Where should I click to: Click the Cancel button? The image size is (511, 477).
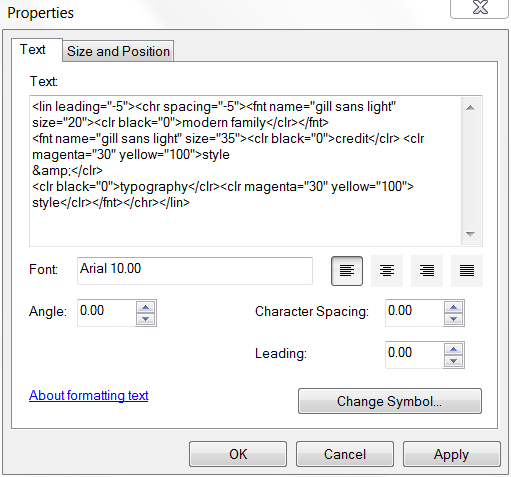coord(345,454)
